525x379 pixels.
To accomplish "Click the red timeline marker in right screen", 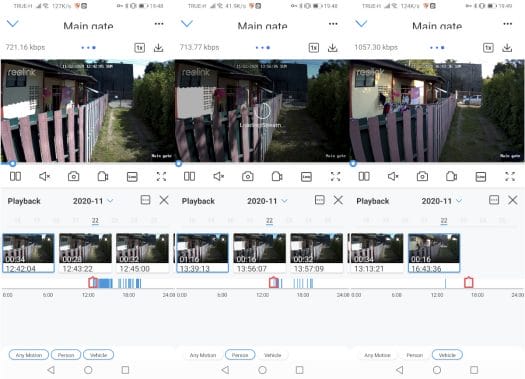I will click(468, 282).
